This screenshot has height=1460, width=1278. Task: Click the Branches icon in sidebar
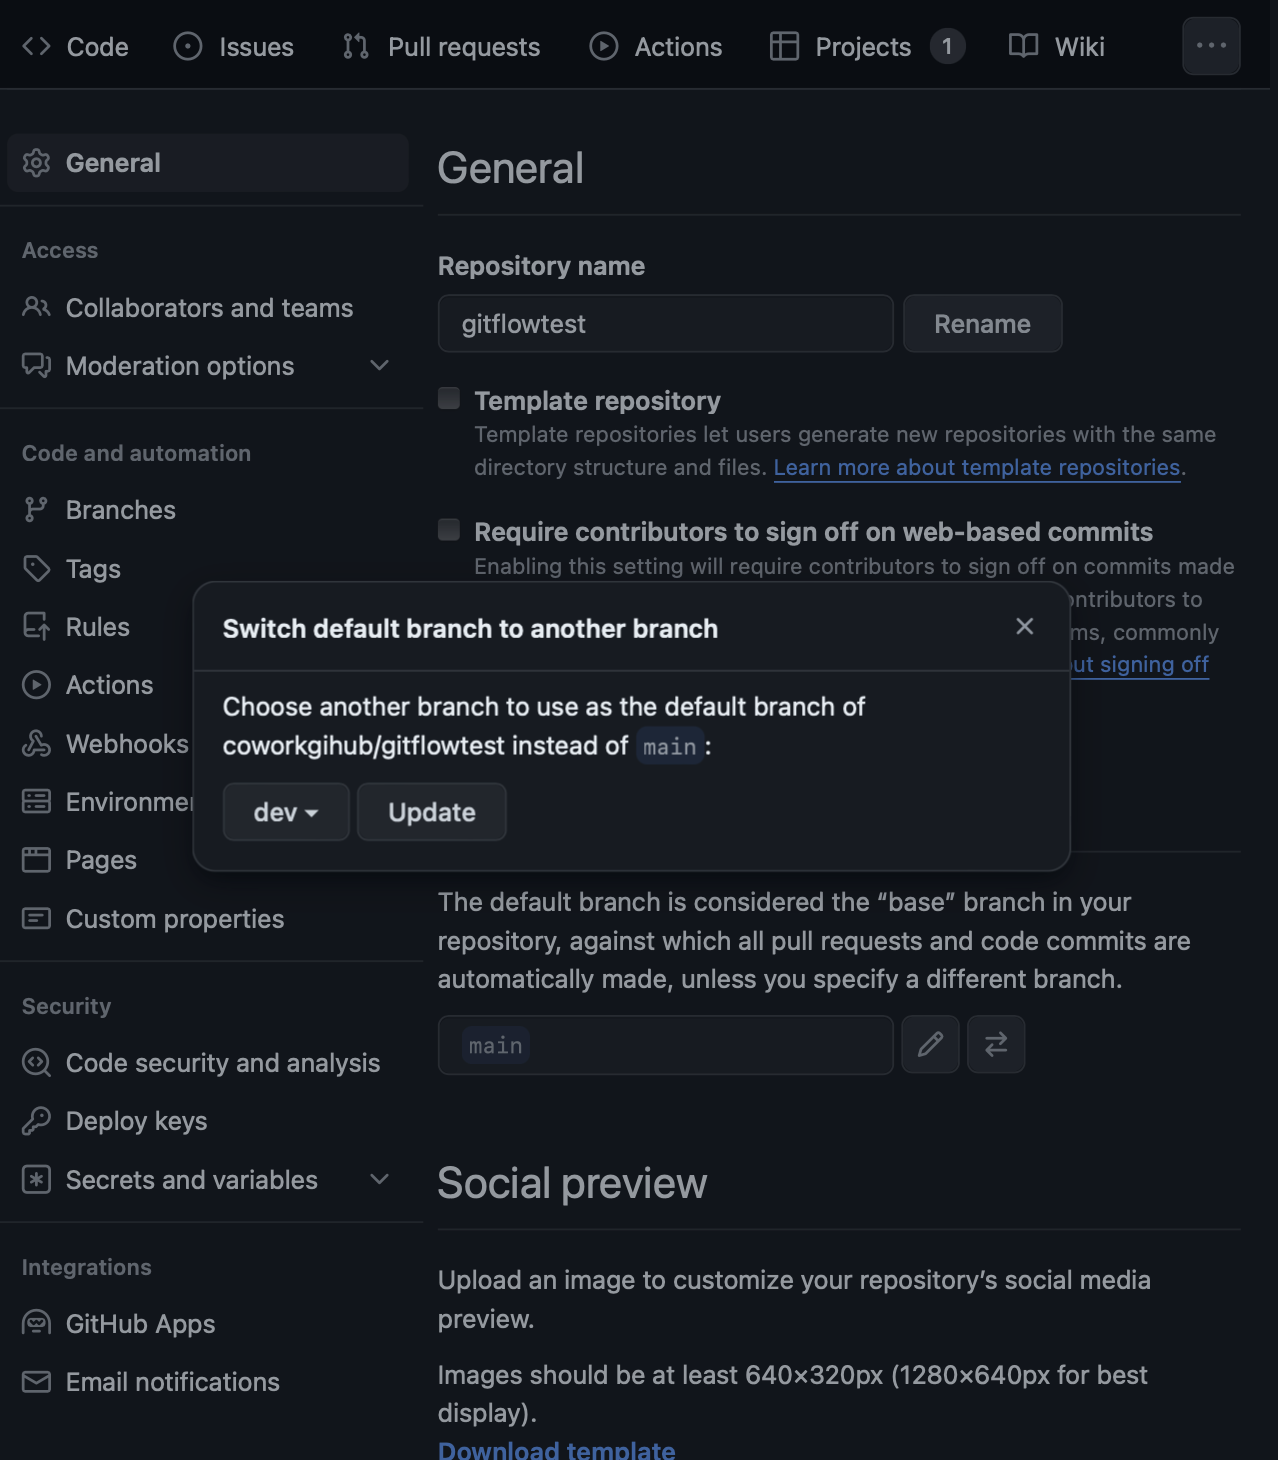pyautogui.click(x=36, y=510)
